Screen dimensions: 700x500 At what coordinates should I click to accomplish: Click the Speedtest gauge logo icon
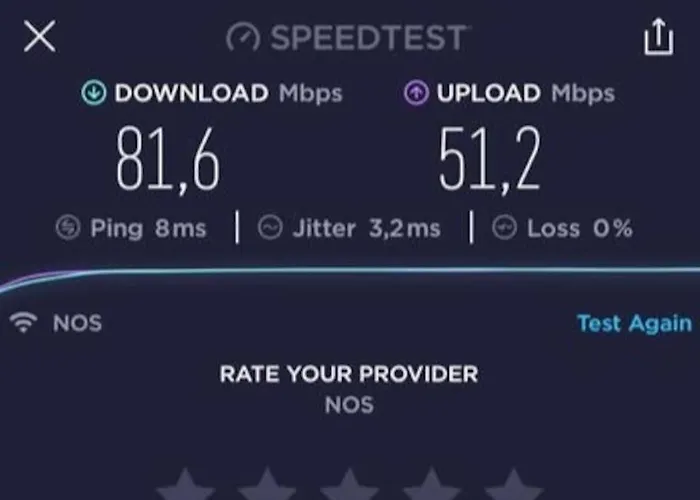pos(243,37)
